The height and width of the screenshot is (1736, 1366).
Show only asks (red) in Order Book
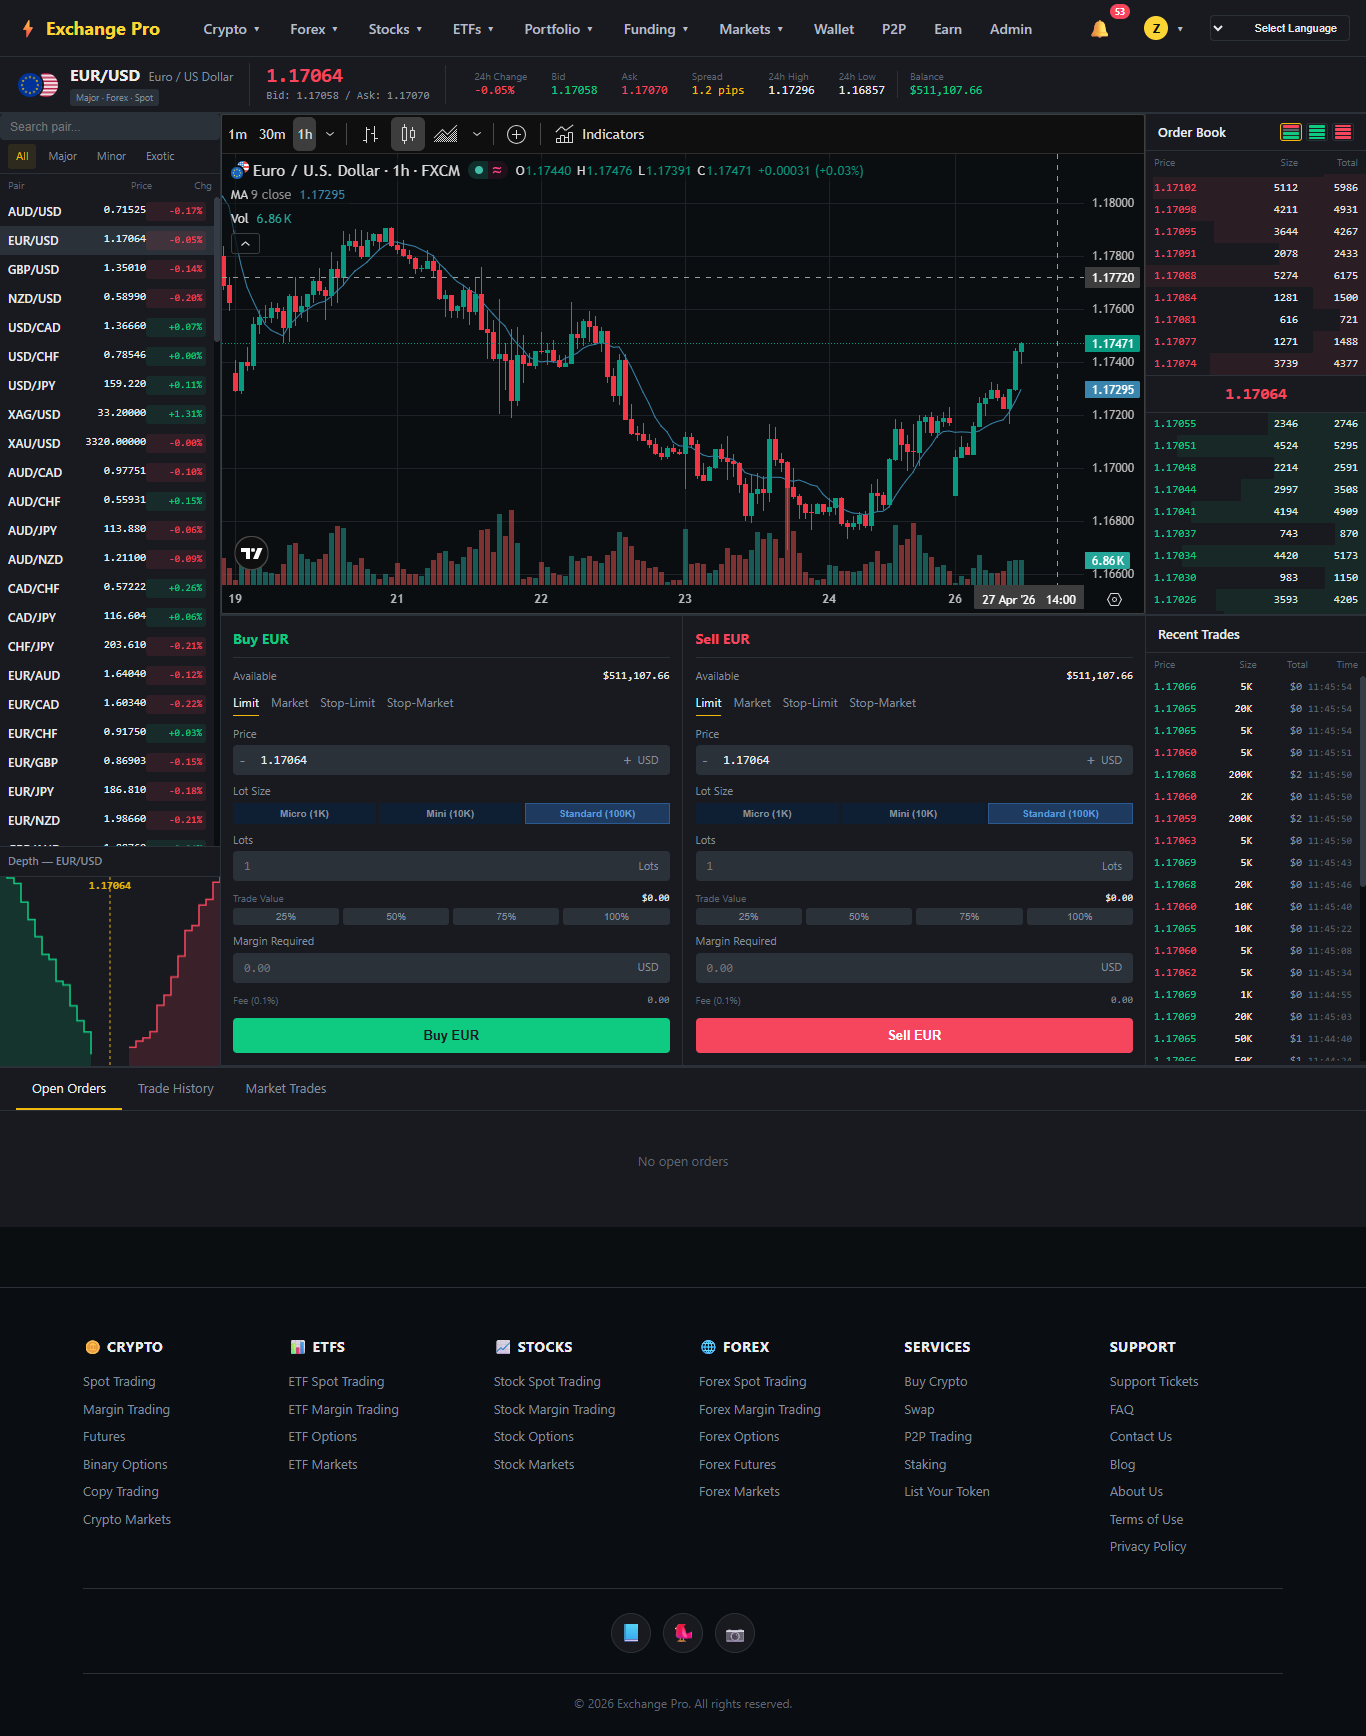(x=1343, y=132)
